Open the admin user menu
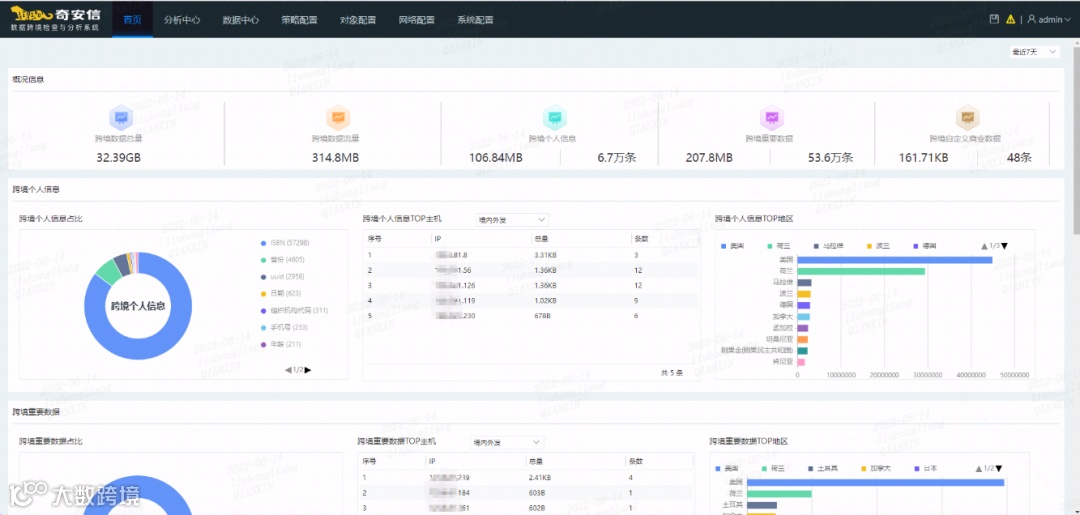 point(1048,19)
